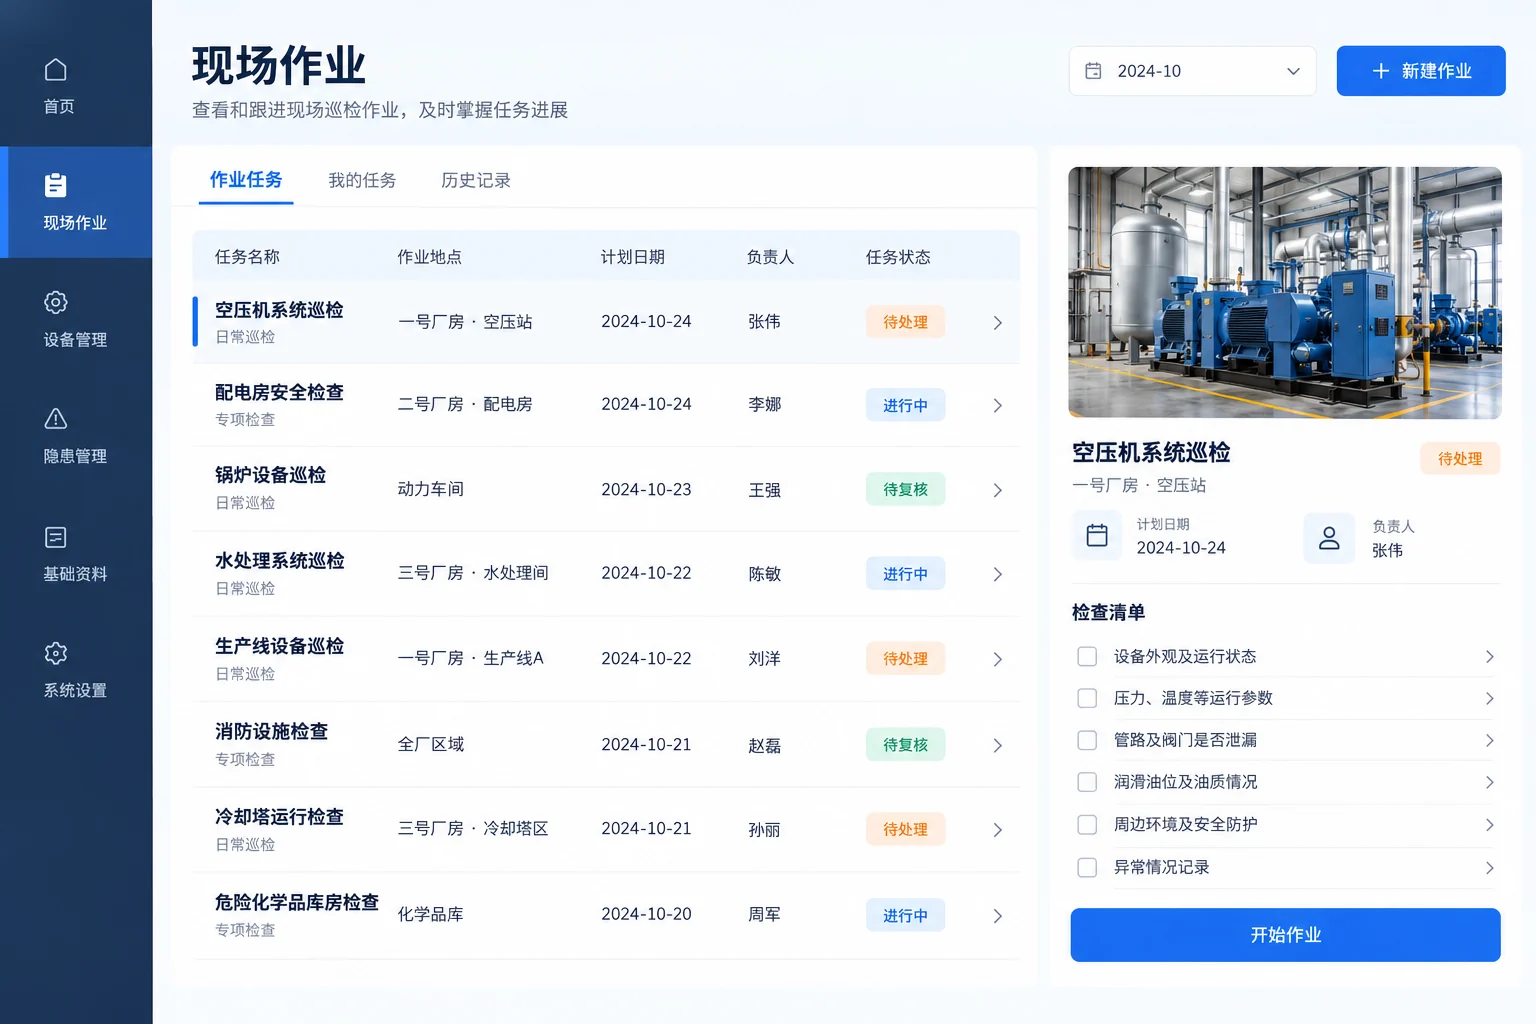Click the plus icon in 新建作业
Screen dimensions: 1536x1024
(1381, 71)
